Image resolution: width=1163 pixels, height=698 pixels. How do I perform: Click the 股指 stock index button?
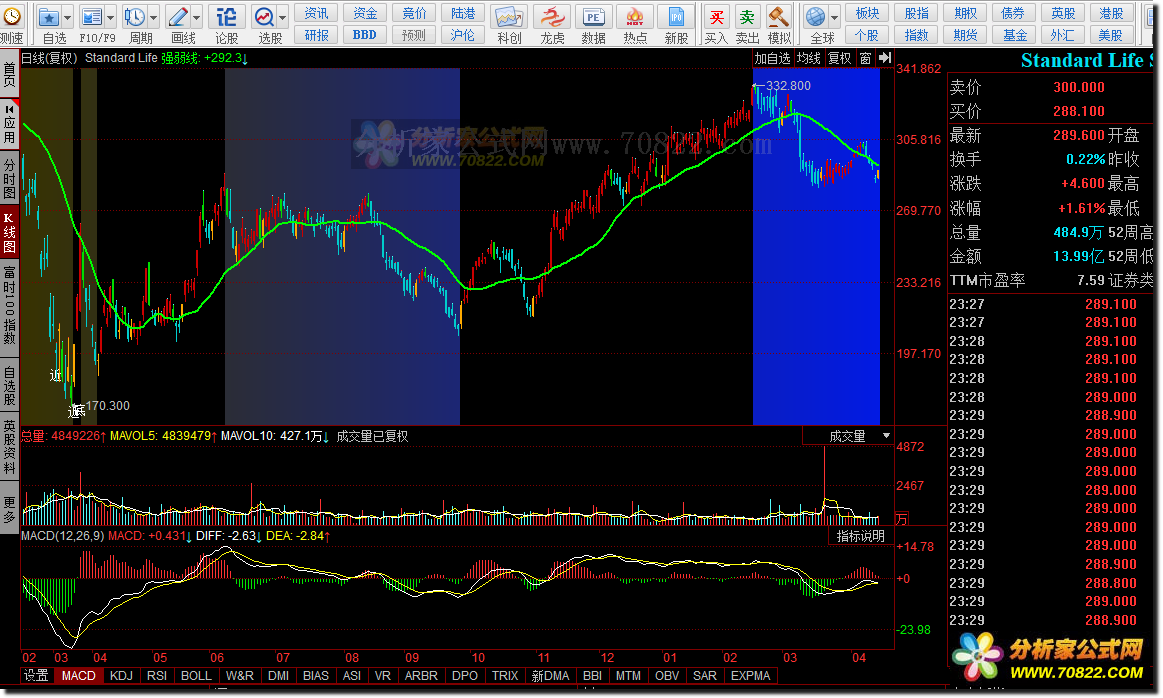coord(917,13)
